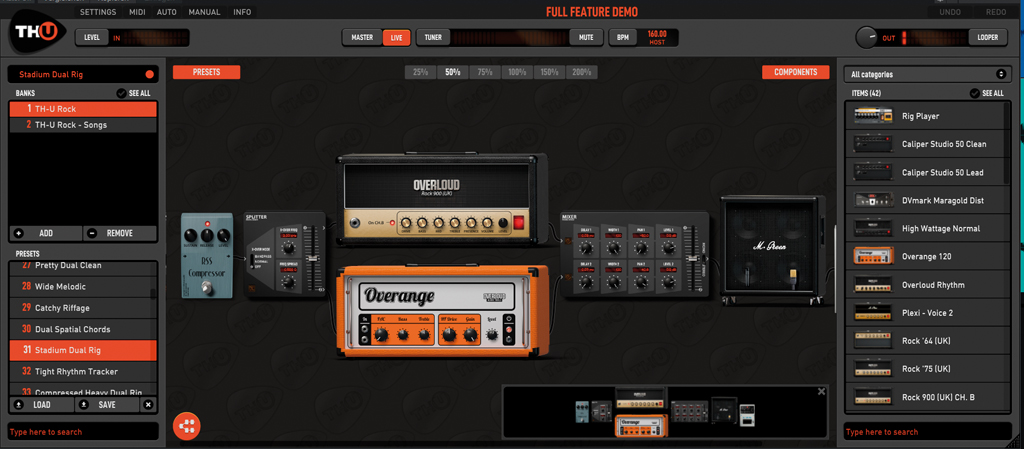Open the Manual menu
Viewport: 1024px width, 449px height.
point(204,12)
